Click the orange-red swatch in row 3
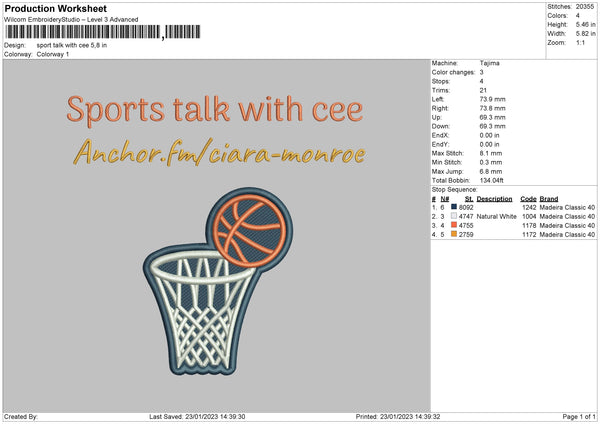This screenshot has height=424, width=600. coord(454,225)
